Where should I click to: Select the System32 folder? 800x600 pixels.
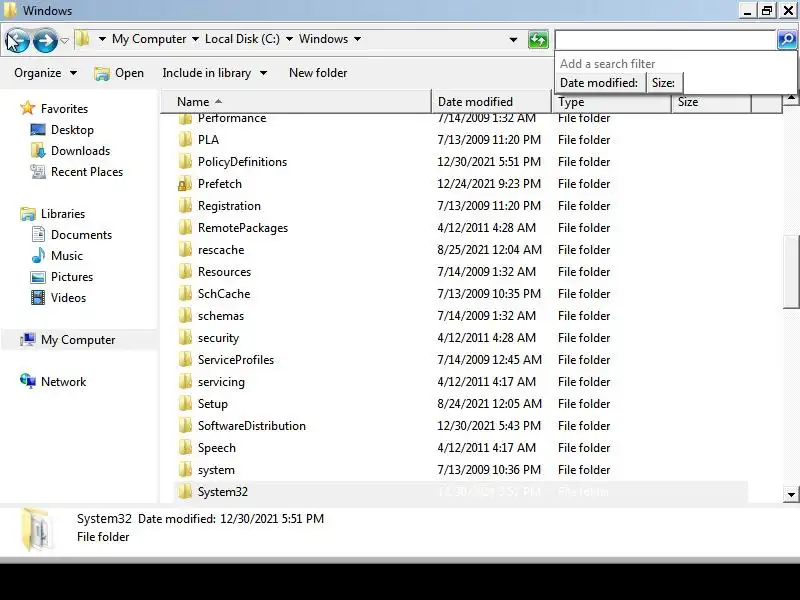coord(461,492)
